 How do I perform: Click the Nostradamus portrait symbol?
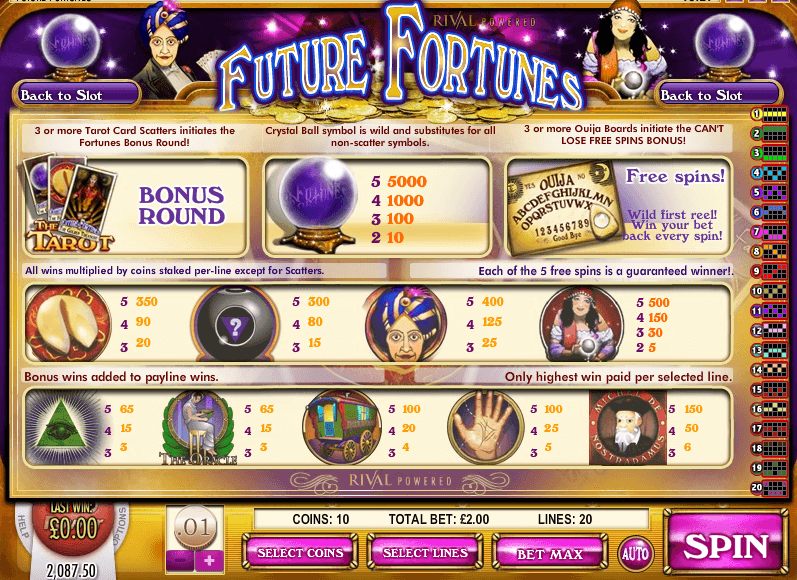coord(628,427)
